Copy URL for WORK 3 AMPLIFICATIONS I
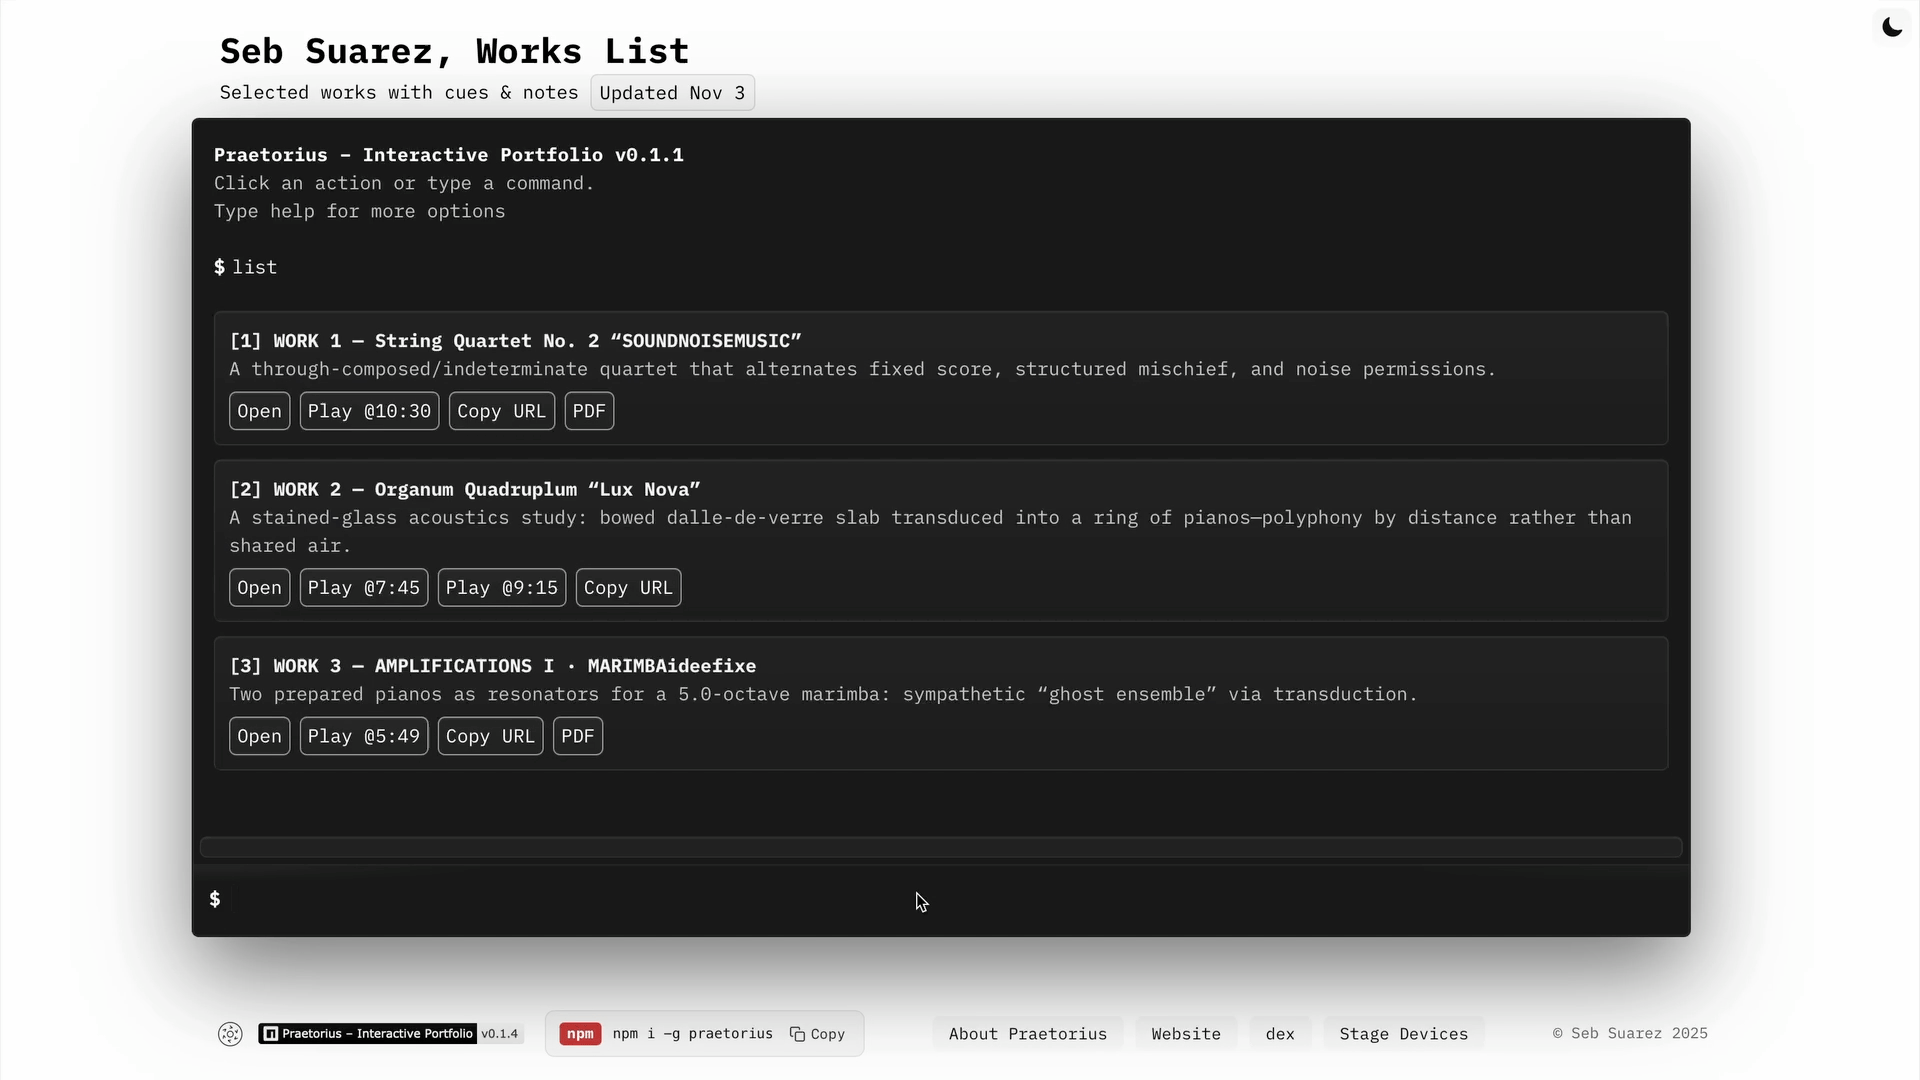The height and width of the screenshot is (1080, 1920). pos(490,735)
